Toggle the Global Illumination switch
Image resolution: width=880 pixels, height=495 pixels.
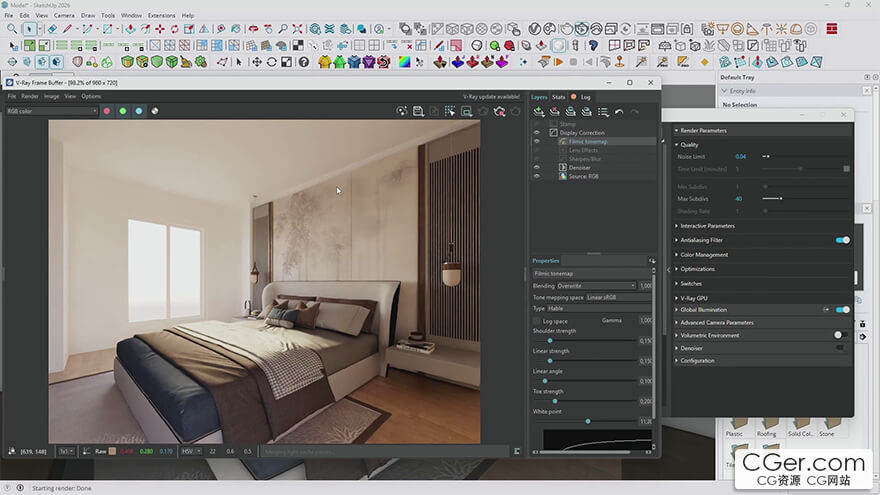click(842, 310)
